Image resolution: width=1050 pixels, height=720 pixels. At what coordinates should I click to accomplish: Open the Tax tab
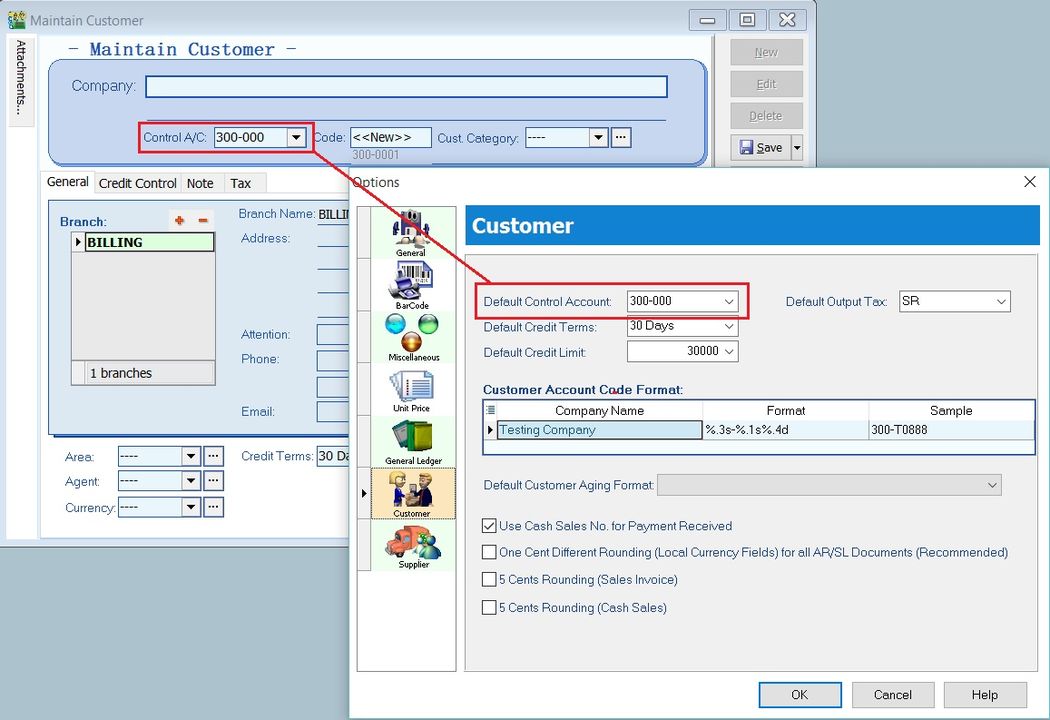coord(242,183)
